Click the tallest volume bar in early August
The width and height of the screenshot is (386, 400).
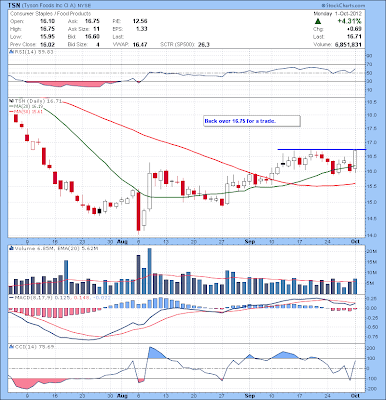pyautogui.click(x=149, y=271)
